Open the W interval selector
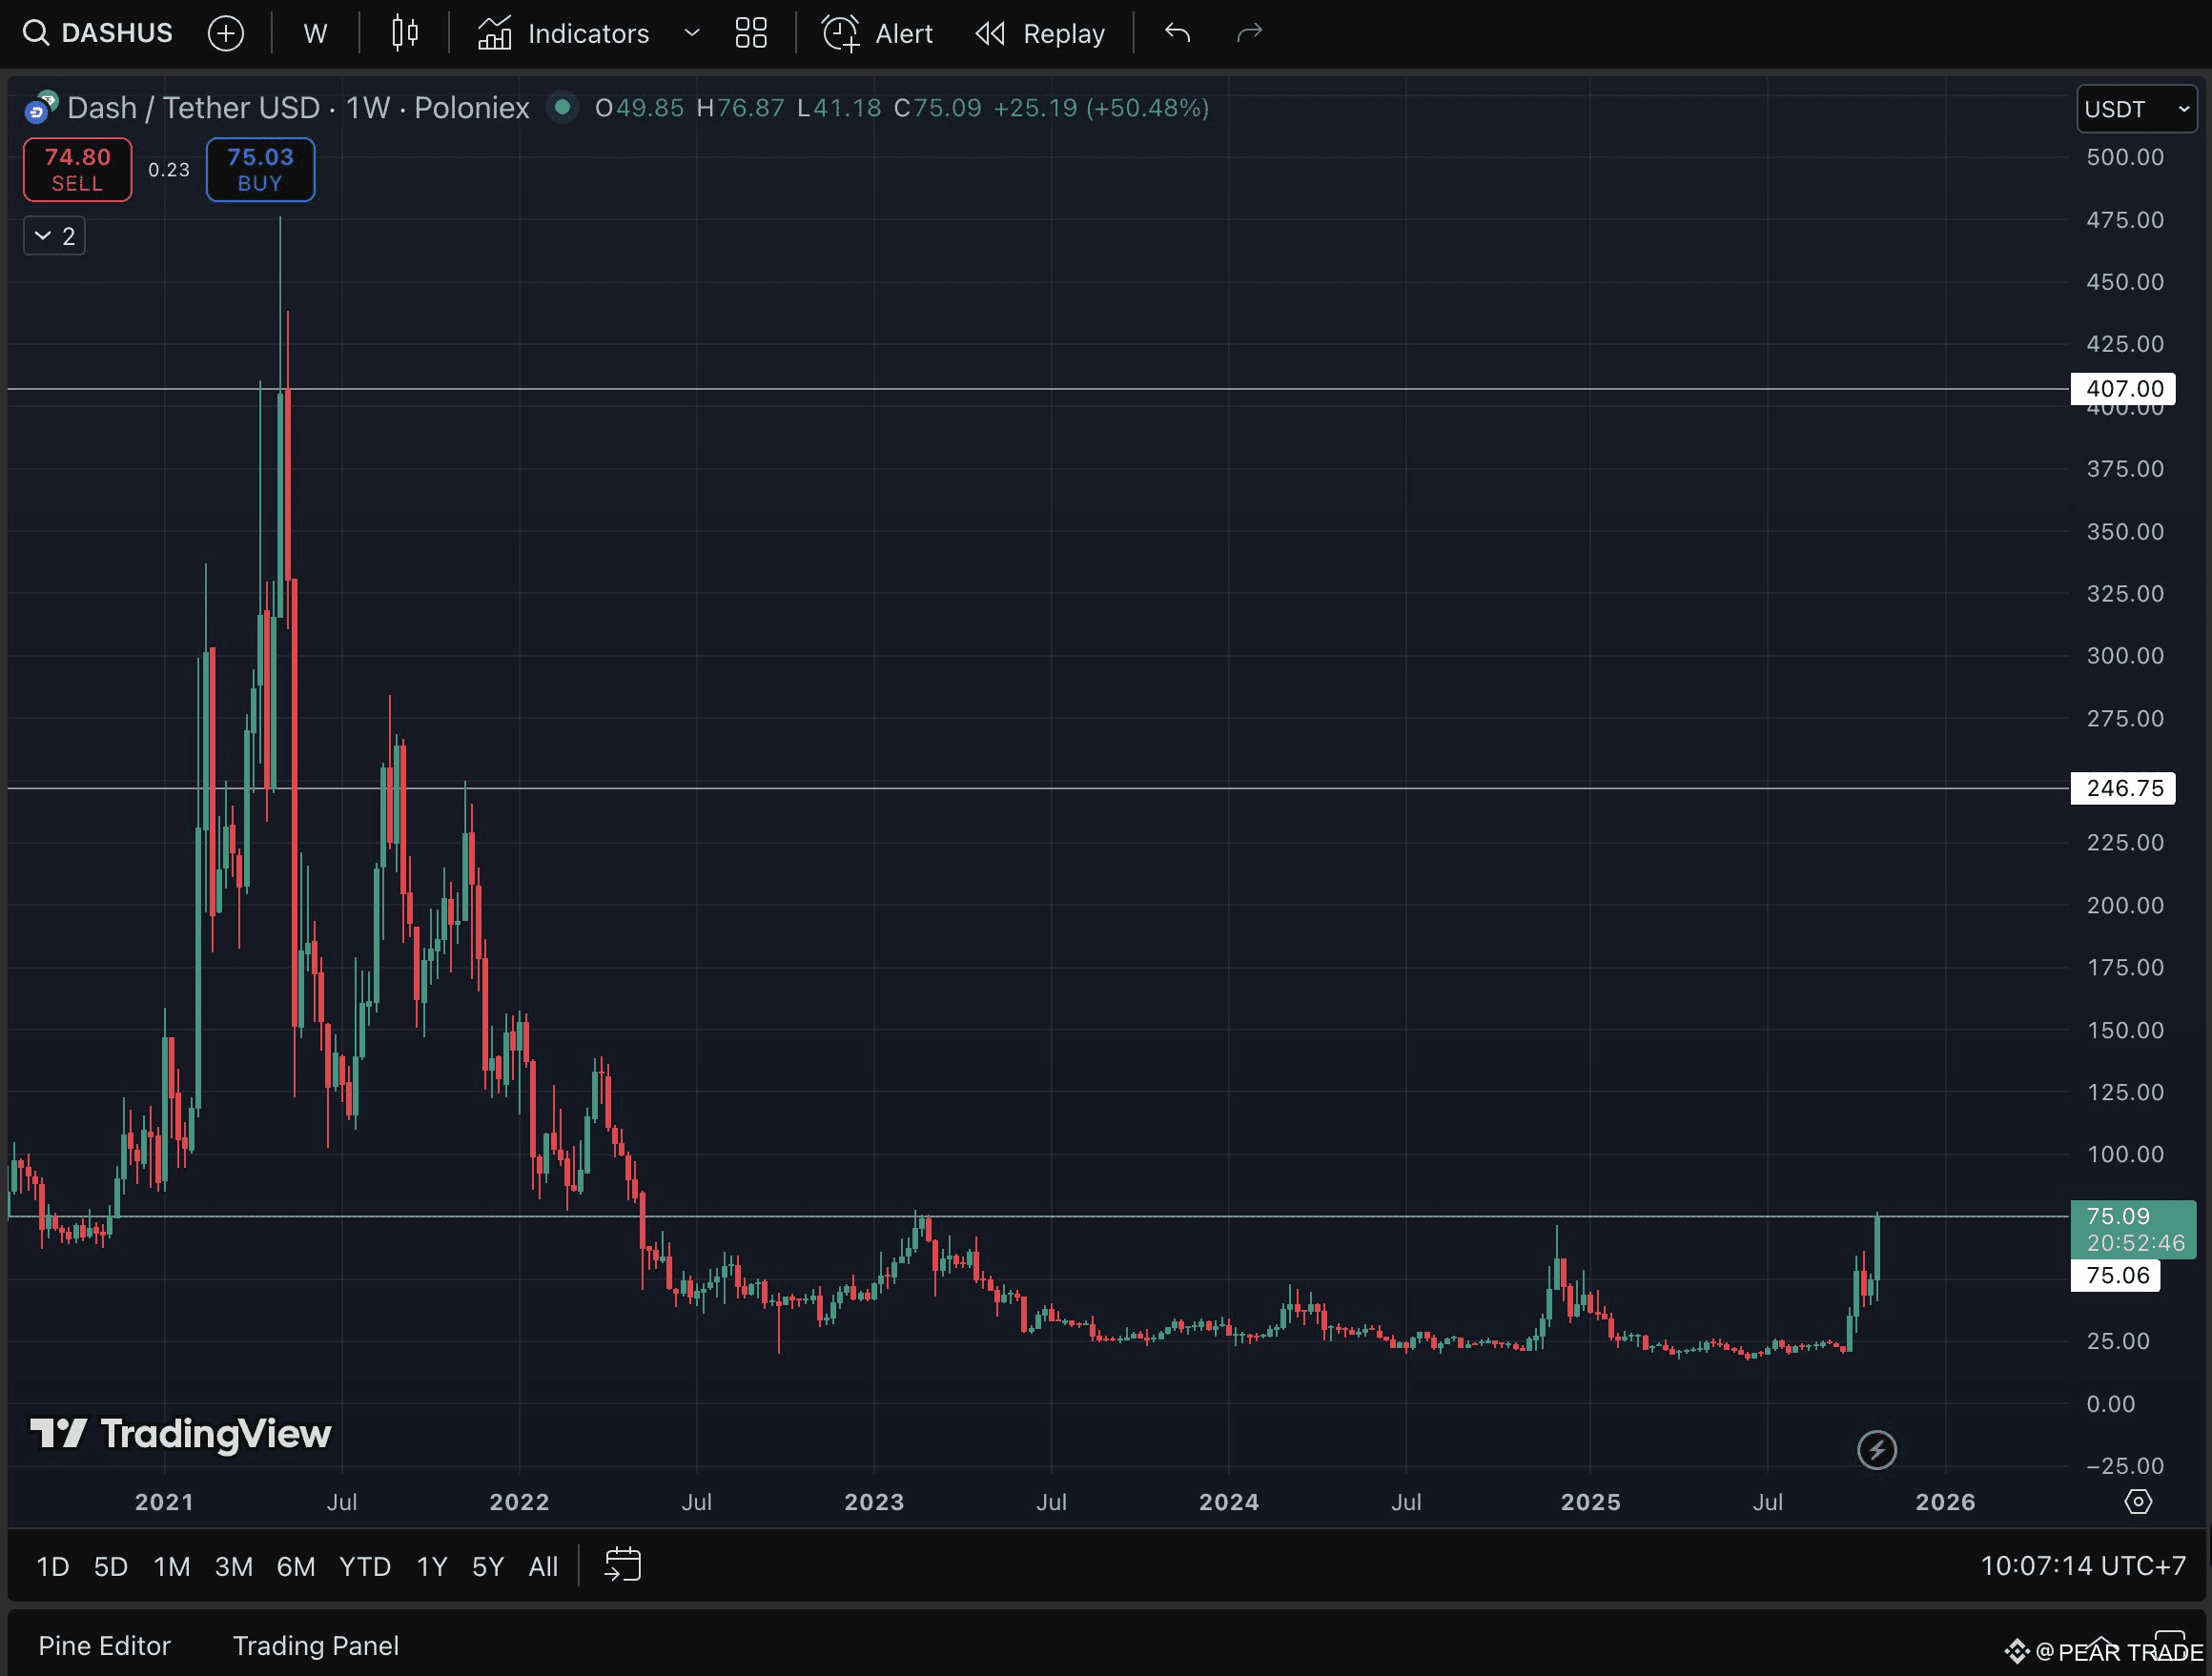2212x1676 pixels. [314, 32]
